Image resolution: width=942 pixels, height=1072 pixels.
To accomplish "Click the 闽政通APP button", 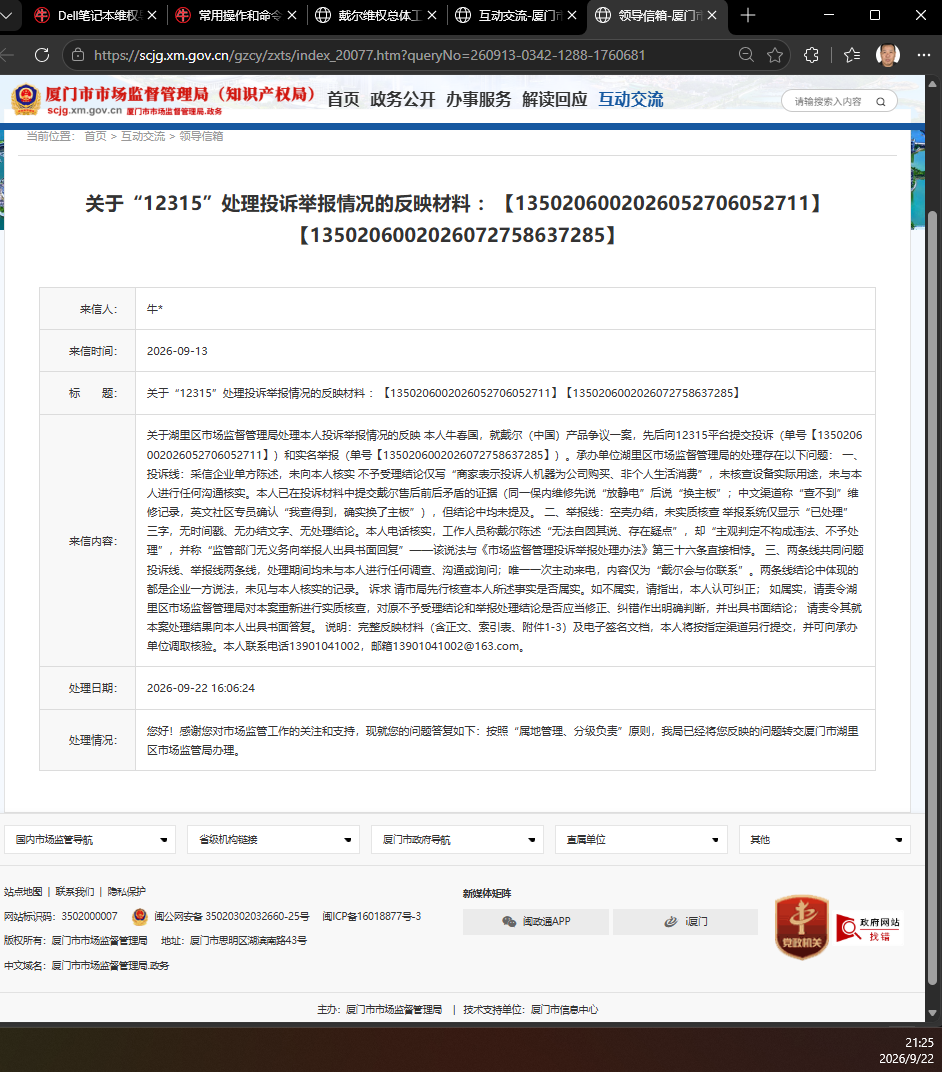I will coord(536,922).
